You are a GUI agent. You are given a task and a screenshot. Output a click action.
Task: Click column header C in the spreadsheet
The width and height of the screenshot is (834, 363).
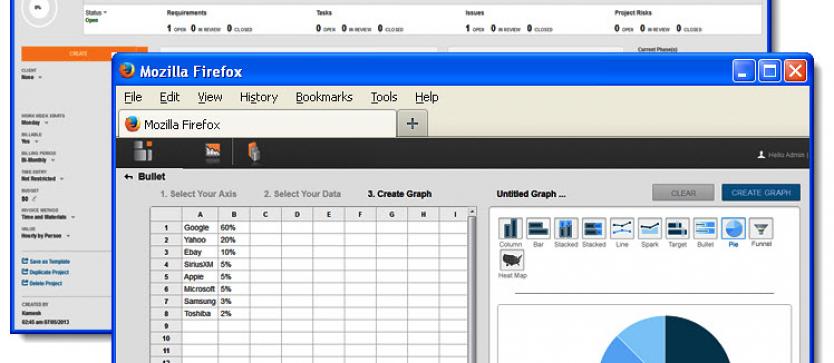pyautogui.click(x=266, y=214)
